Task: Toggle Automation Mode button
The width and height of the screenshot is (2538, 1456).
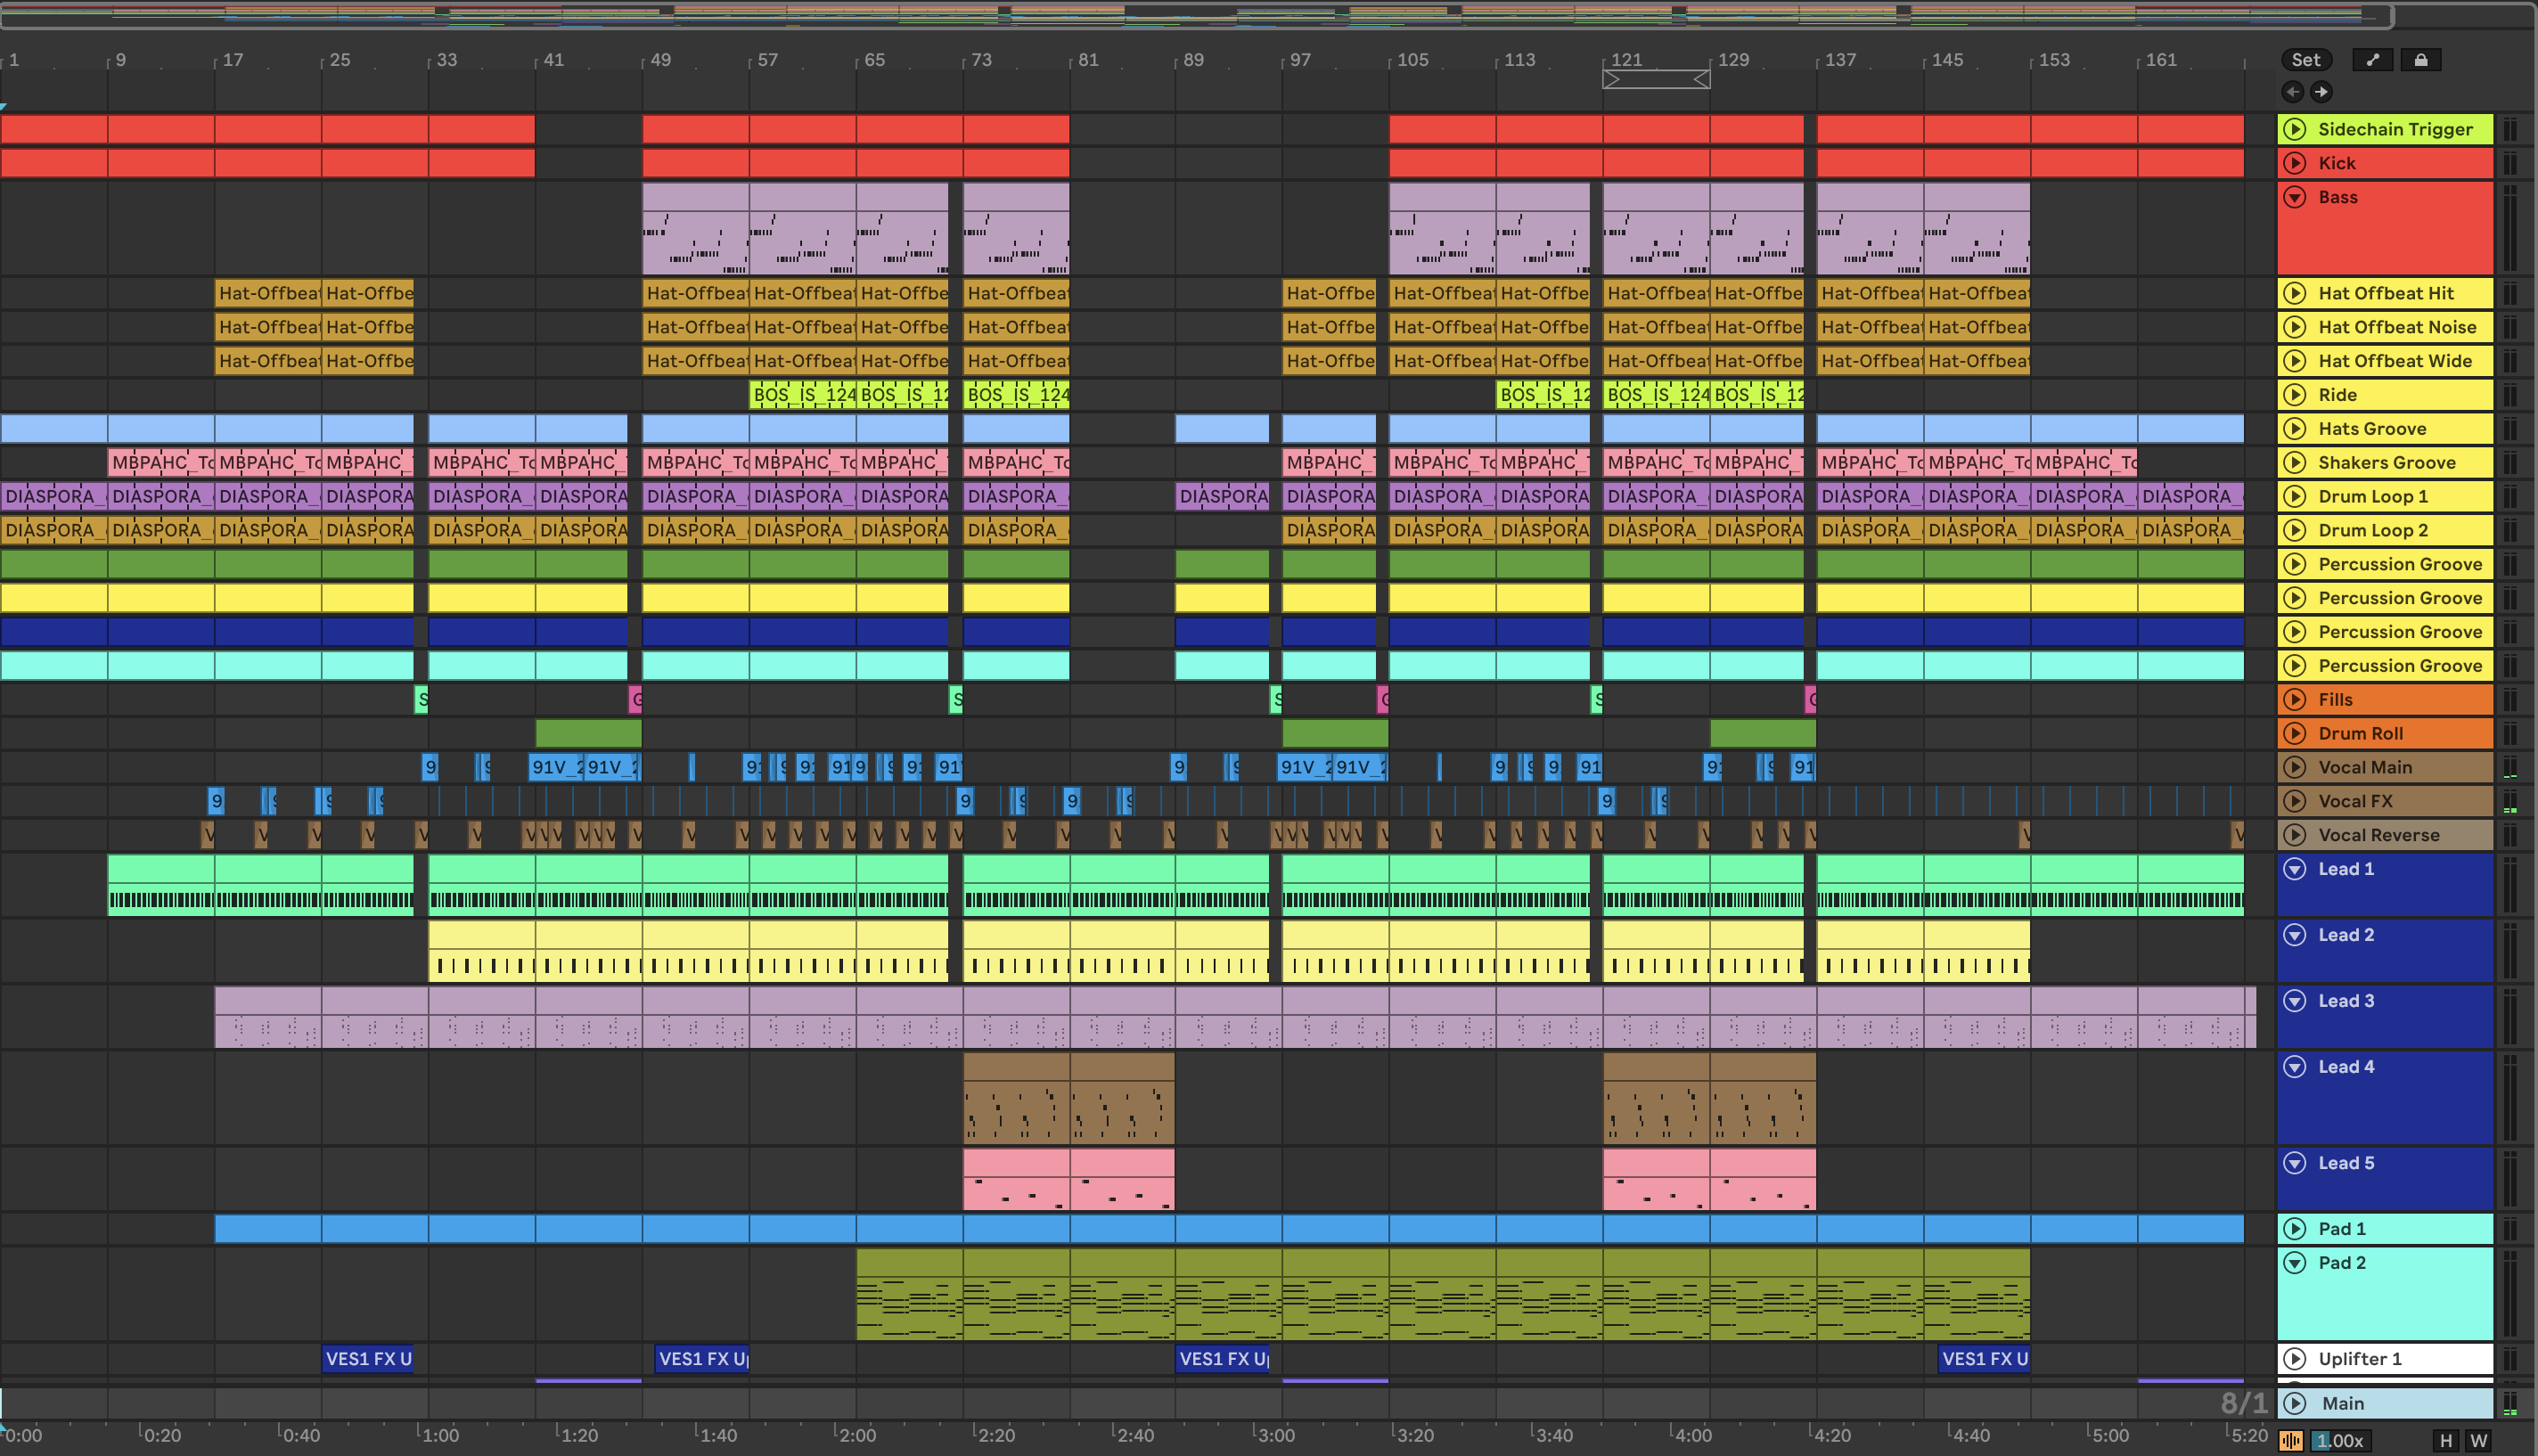Action: pyautogui.click(x=2372, y=60)
